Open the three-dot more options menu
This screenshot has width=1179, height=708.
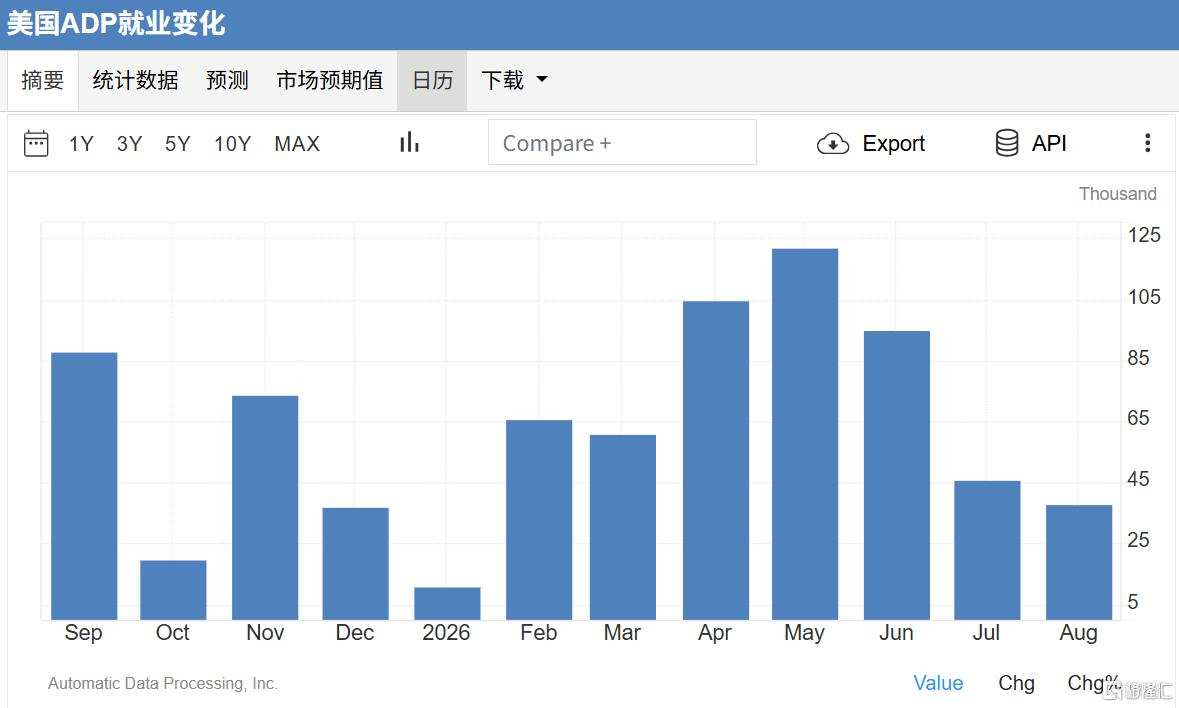(x=1147, y=143)
